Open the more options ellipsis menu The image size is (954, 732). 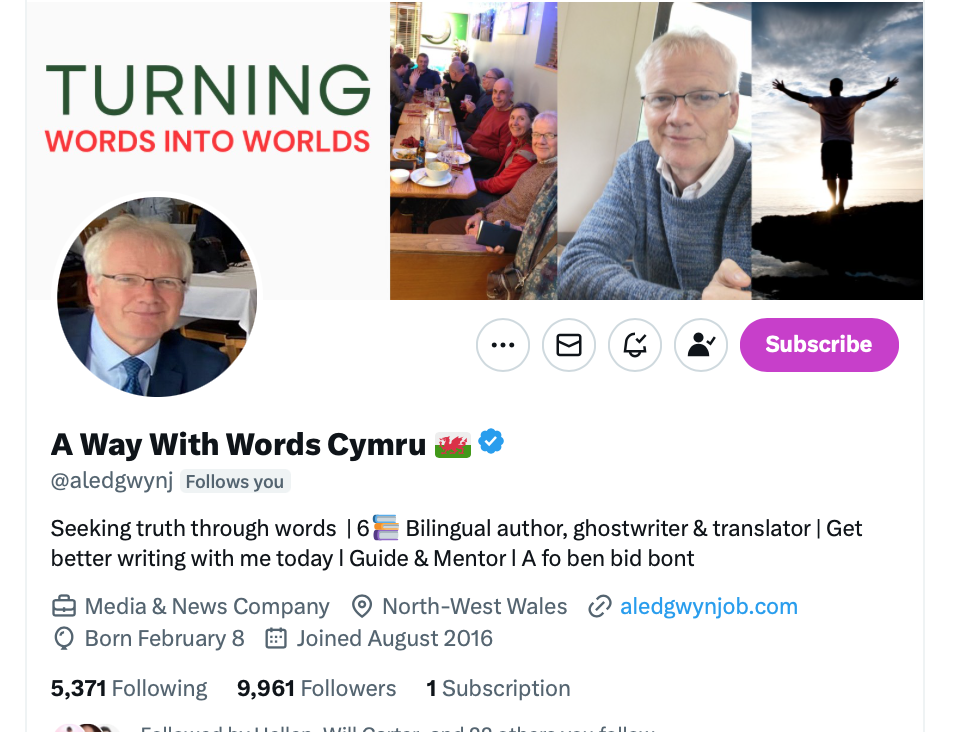click(503, 345)
